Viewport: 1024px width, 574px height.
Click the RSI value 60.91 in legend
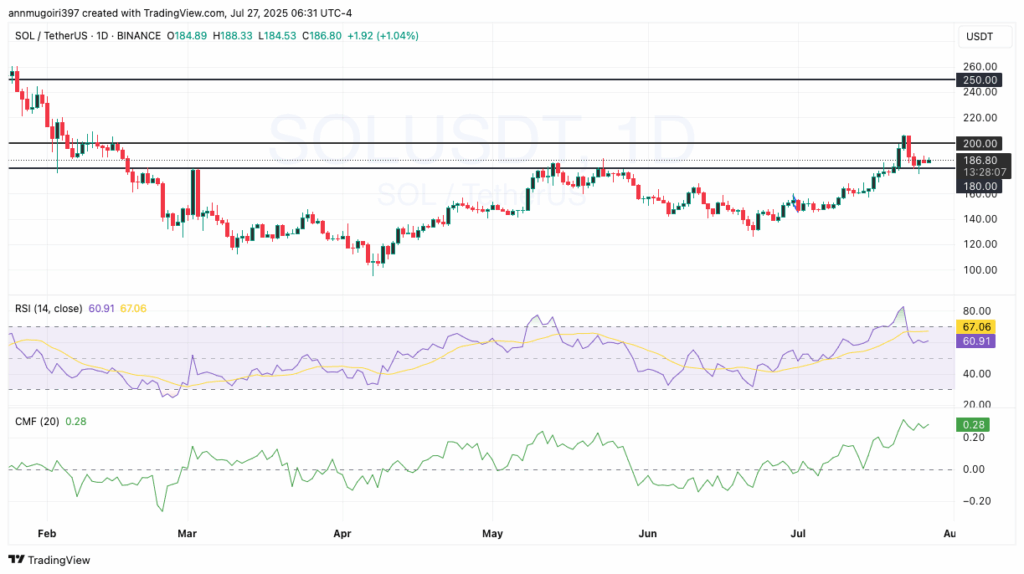[x=101, y=308]
